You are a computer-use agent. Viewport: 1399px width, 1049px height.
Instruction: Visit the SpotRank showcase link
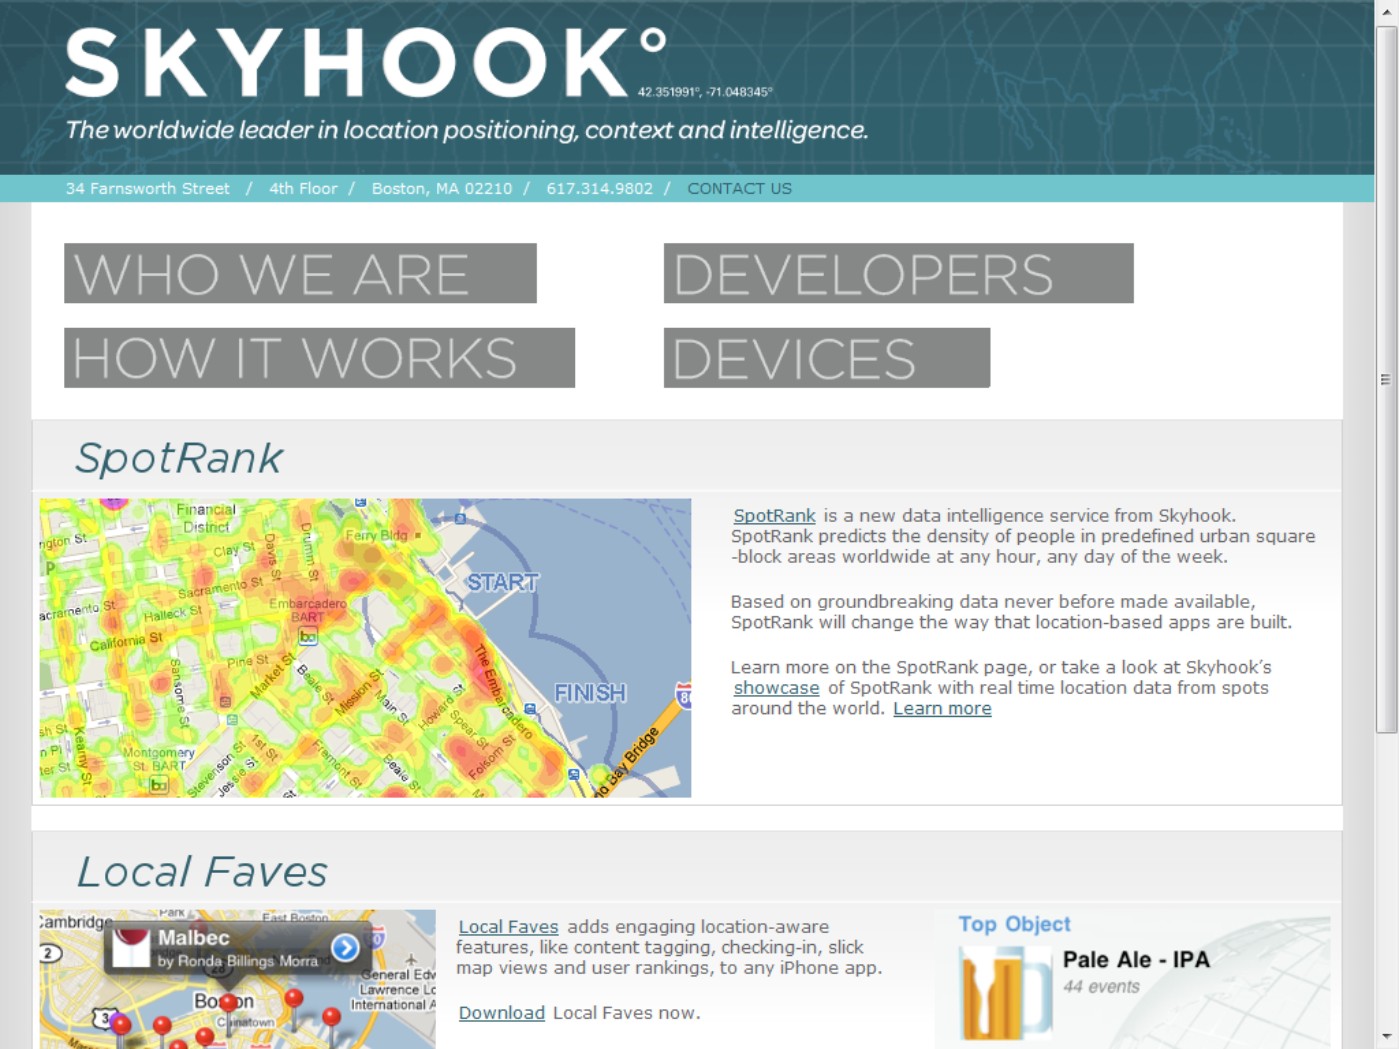[776, 688]
